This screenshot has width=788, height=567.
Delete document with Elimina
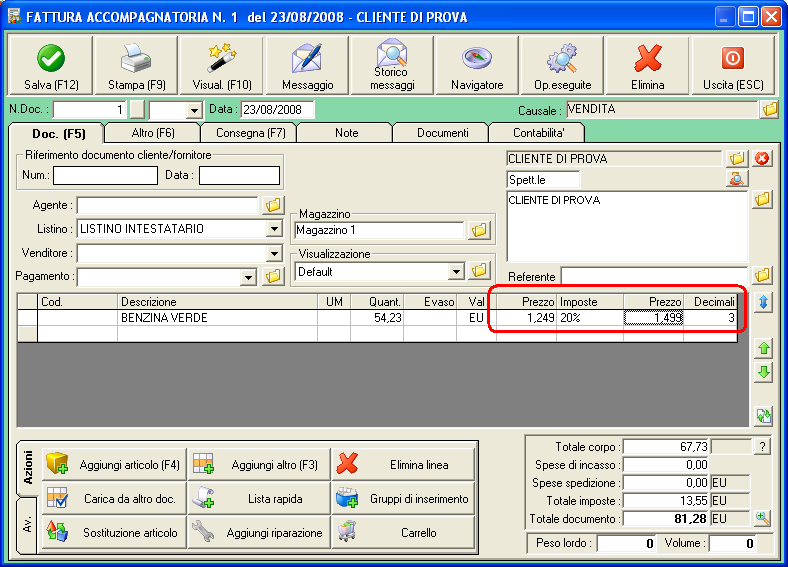click(x=647, y=65)
